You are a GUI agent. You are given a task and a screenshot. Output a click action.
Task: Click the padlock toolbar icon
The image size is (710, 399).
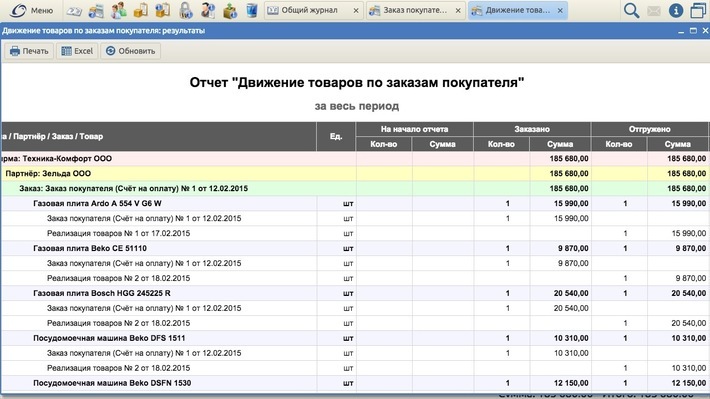[185, 10]
